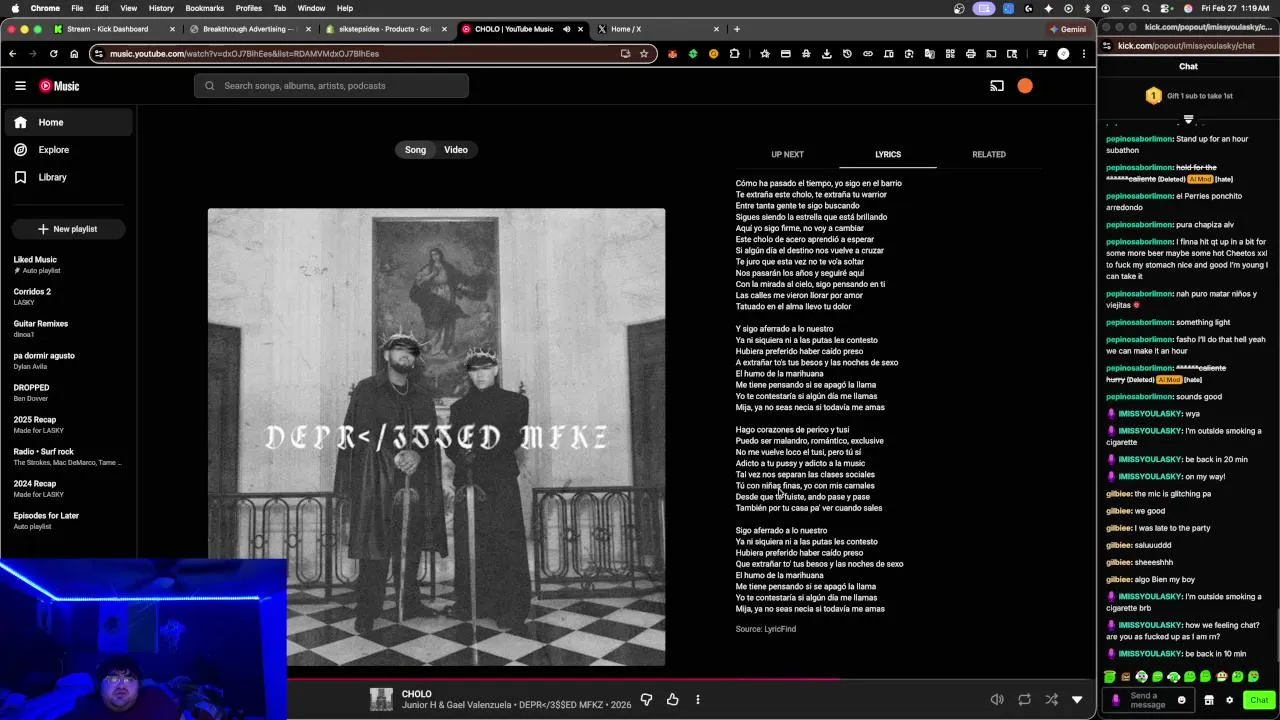
Task: Open the Profiles menu in the menu bar
Action: point(249,8)
